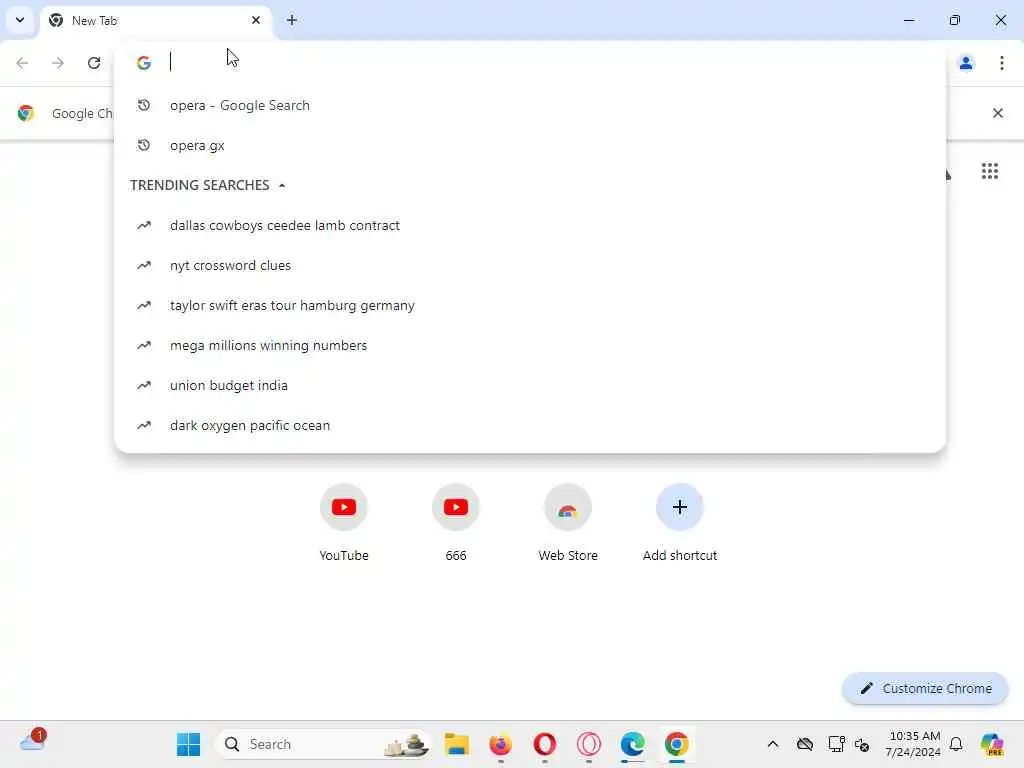Image resolution: width=1024 pixels, height=768 pixels.
Task: Open Copilot preview on taskbar
Action: [x=991, y=744]
